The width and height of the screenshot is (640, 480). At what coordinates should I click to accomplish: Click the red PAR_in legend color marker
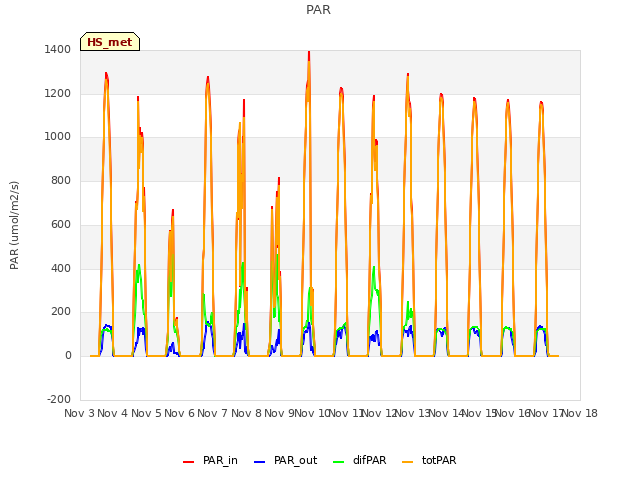(189, 462)
